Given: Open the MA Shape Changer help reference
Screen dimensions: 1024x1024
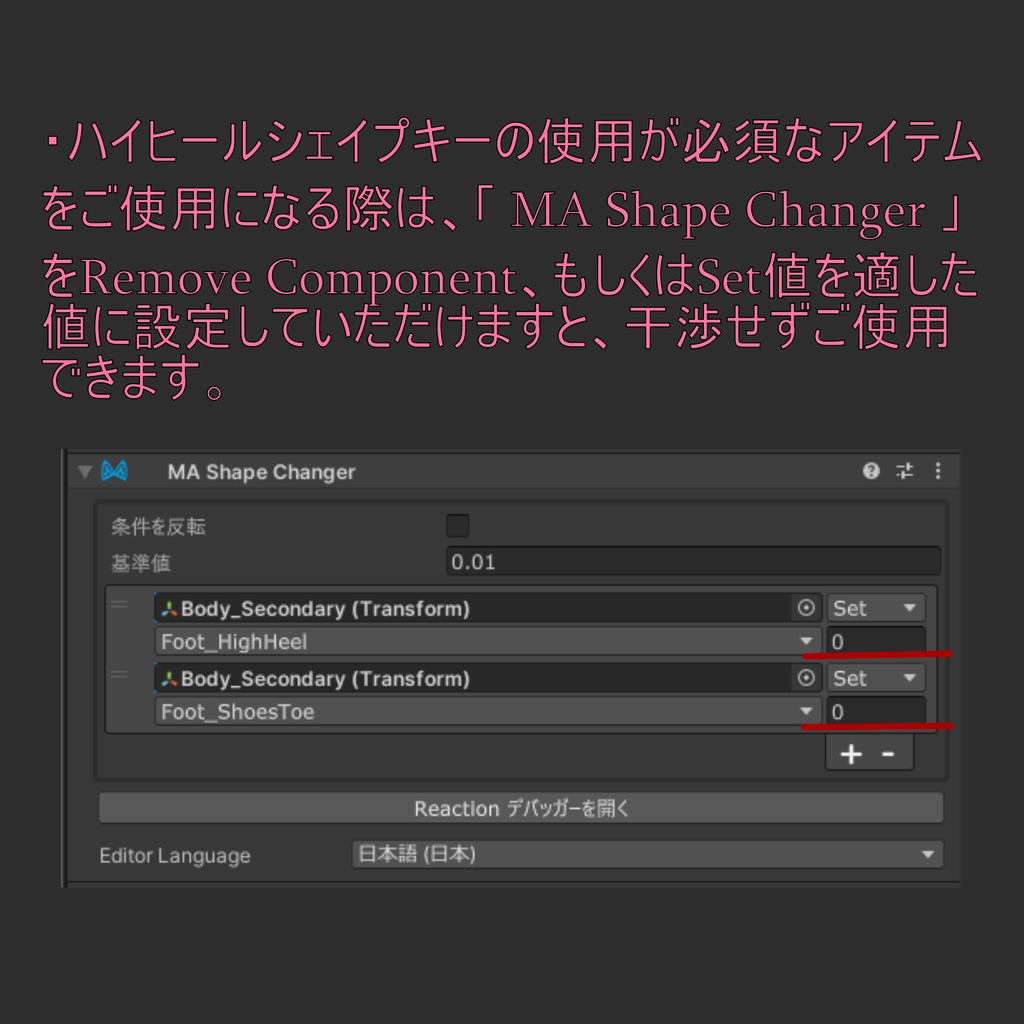Looking at the screenshot, I should pyautogui.click(x=871, y=471).
